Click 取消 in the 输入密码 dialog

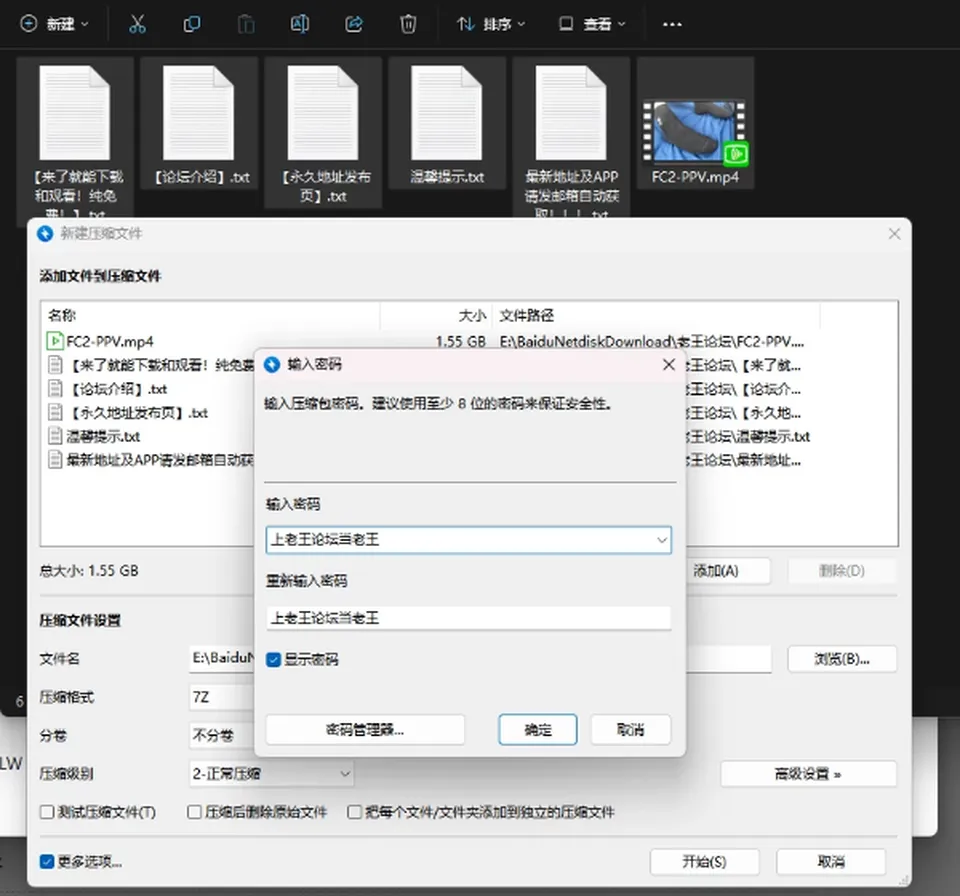[x=631, y=729]
